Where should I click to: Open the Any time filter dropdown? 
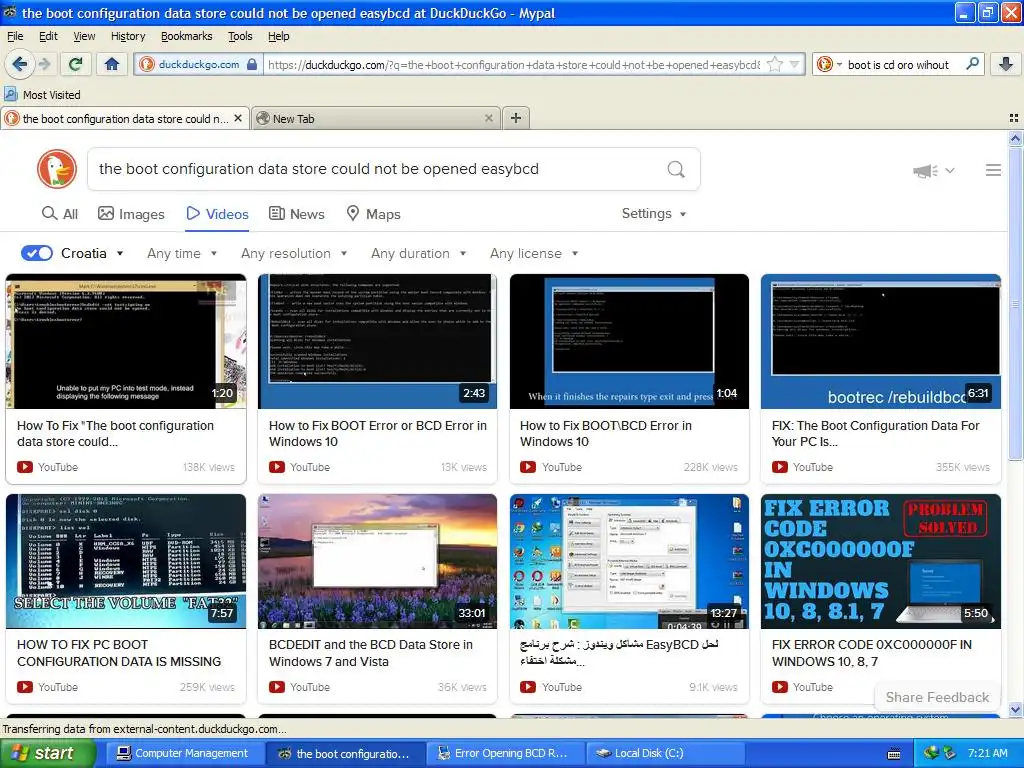[182, 253]
